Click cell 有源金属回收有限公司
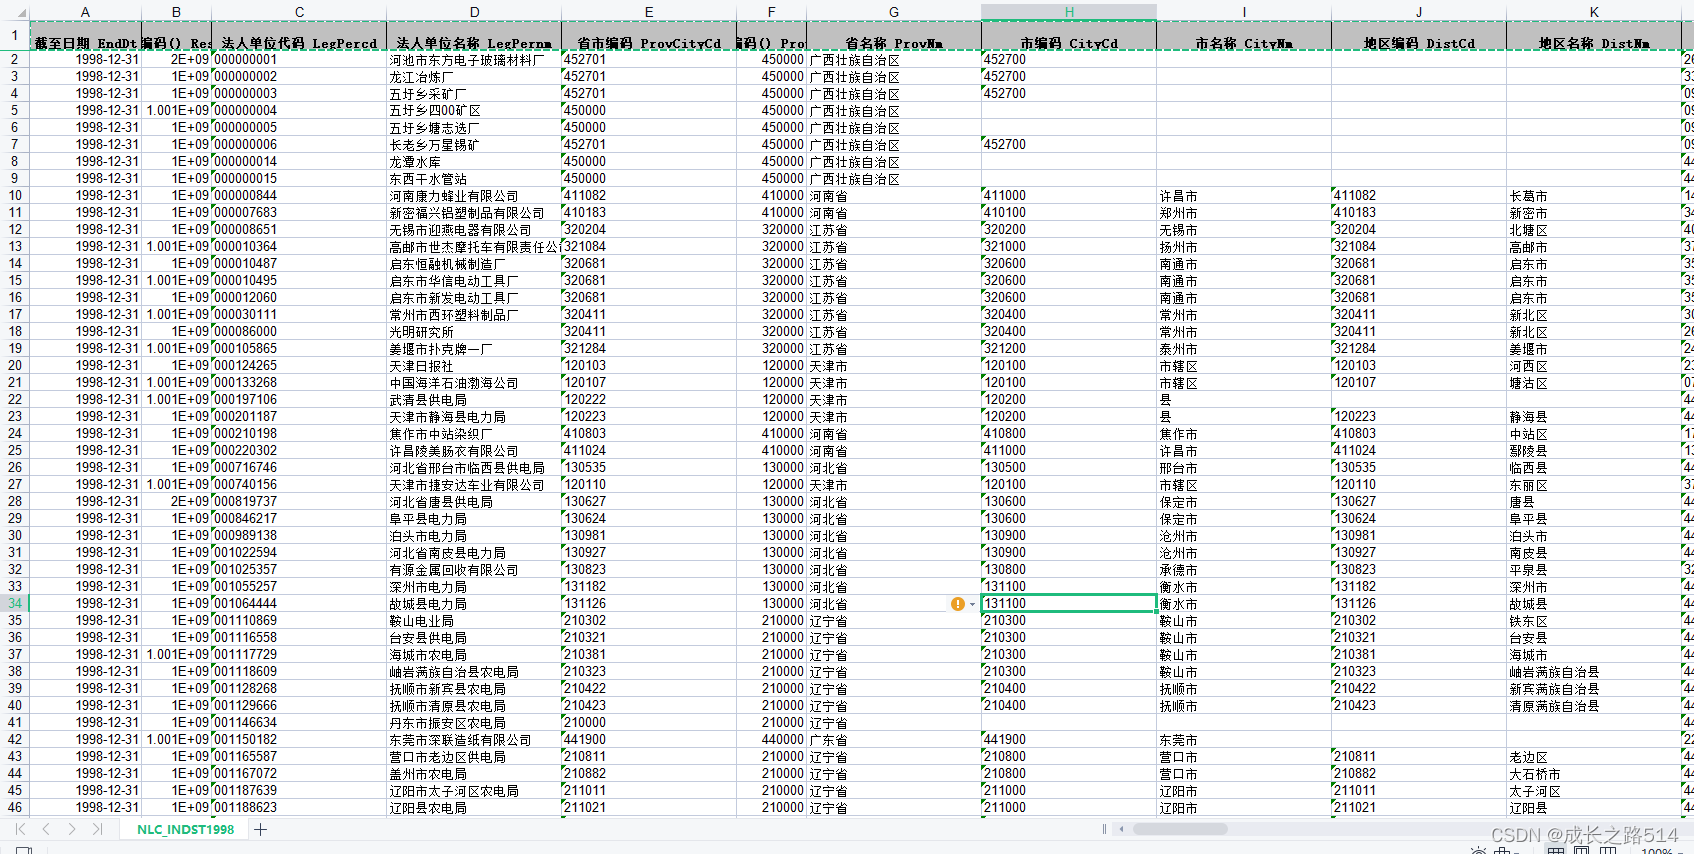 coord(474,570)
